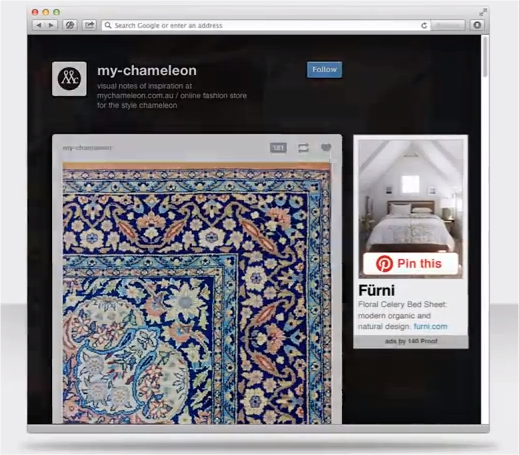View the 181 notes count badge
This screenshot has height=455, width=519.
click(278, 148)
